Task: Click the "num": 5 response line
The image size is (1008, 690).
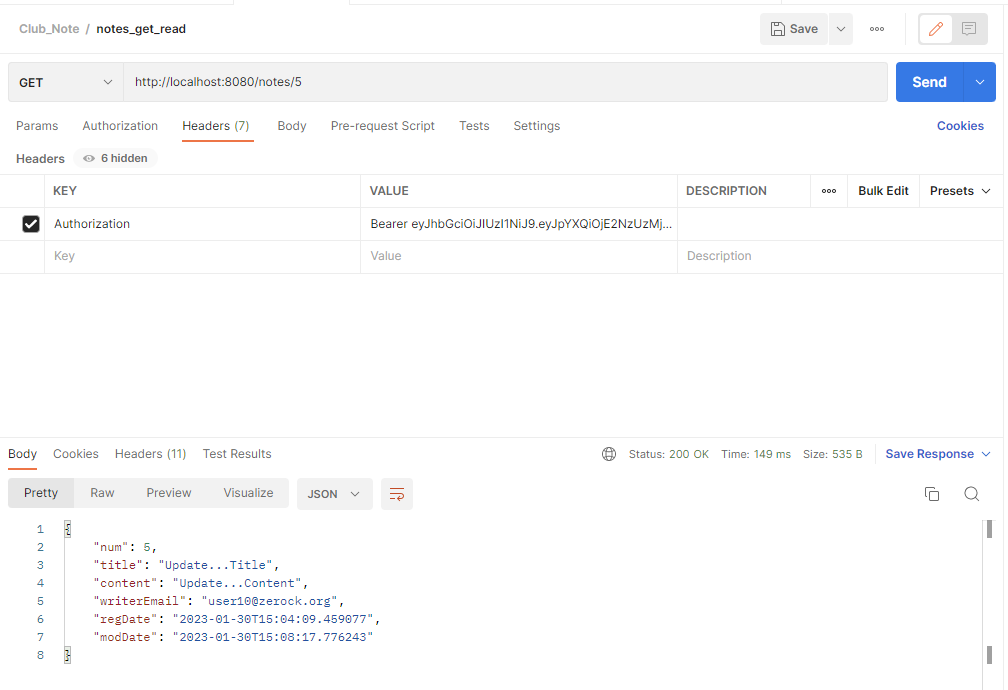Action: [125, 547]
